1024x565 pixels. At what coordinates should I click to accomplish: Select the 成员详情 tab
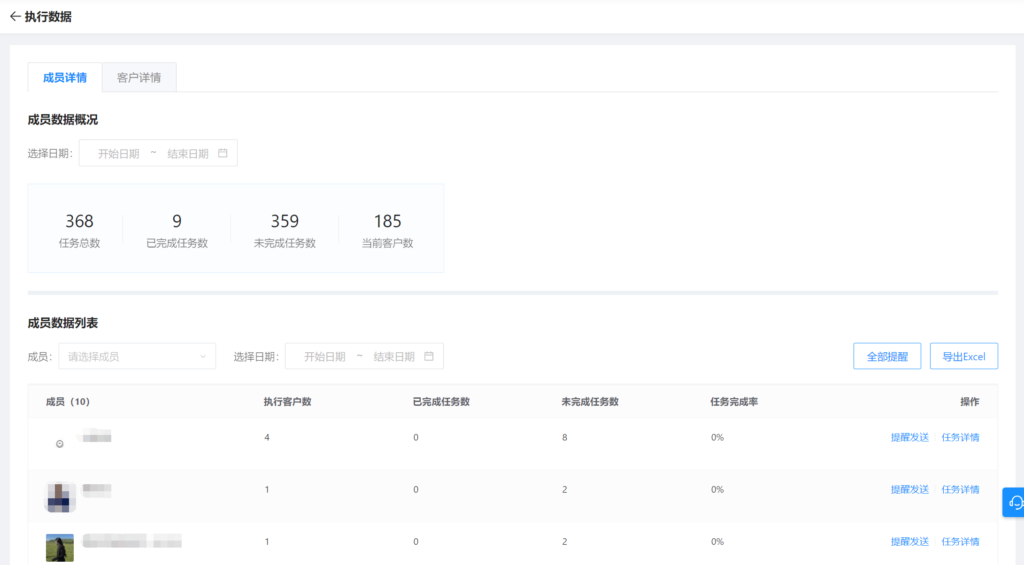pyautogui.click(x=65, y=78)
